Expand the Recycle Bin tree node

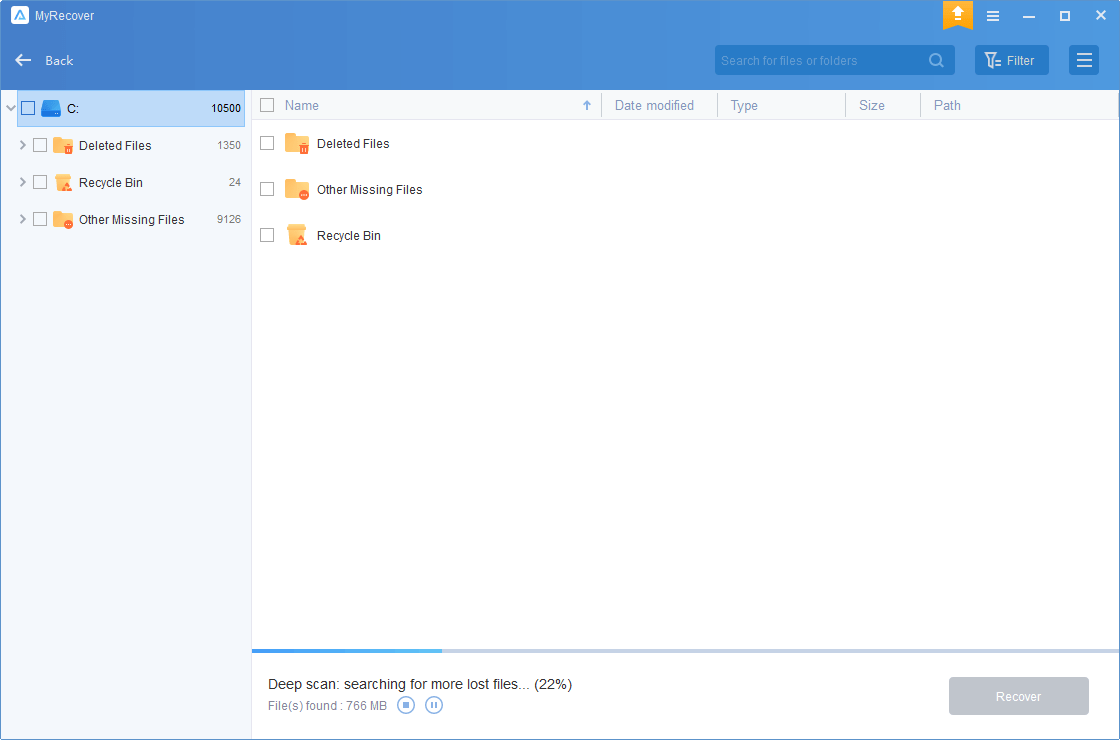click(23, 182)
